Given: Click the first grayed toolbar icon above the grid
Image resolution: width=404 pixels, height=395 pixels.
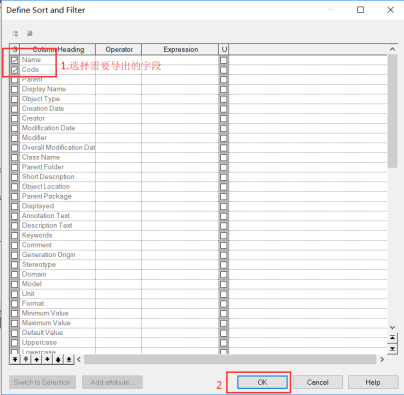Looking at the screenshot, I should pos(15,33).
